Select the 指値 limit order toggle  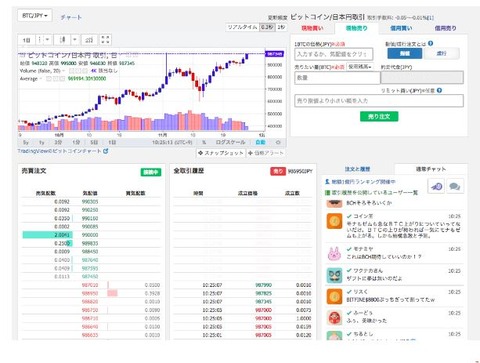point(404,53)
